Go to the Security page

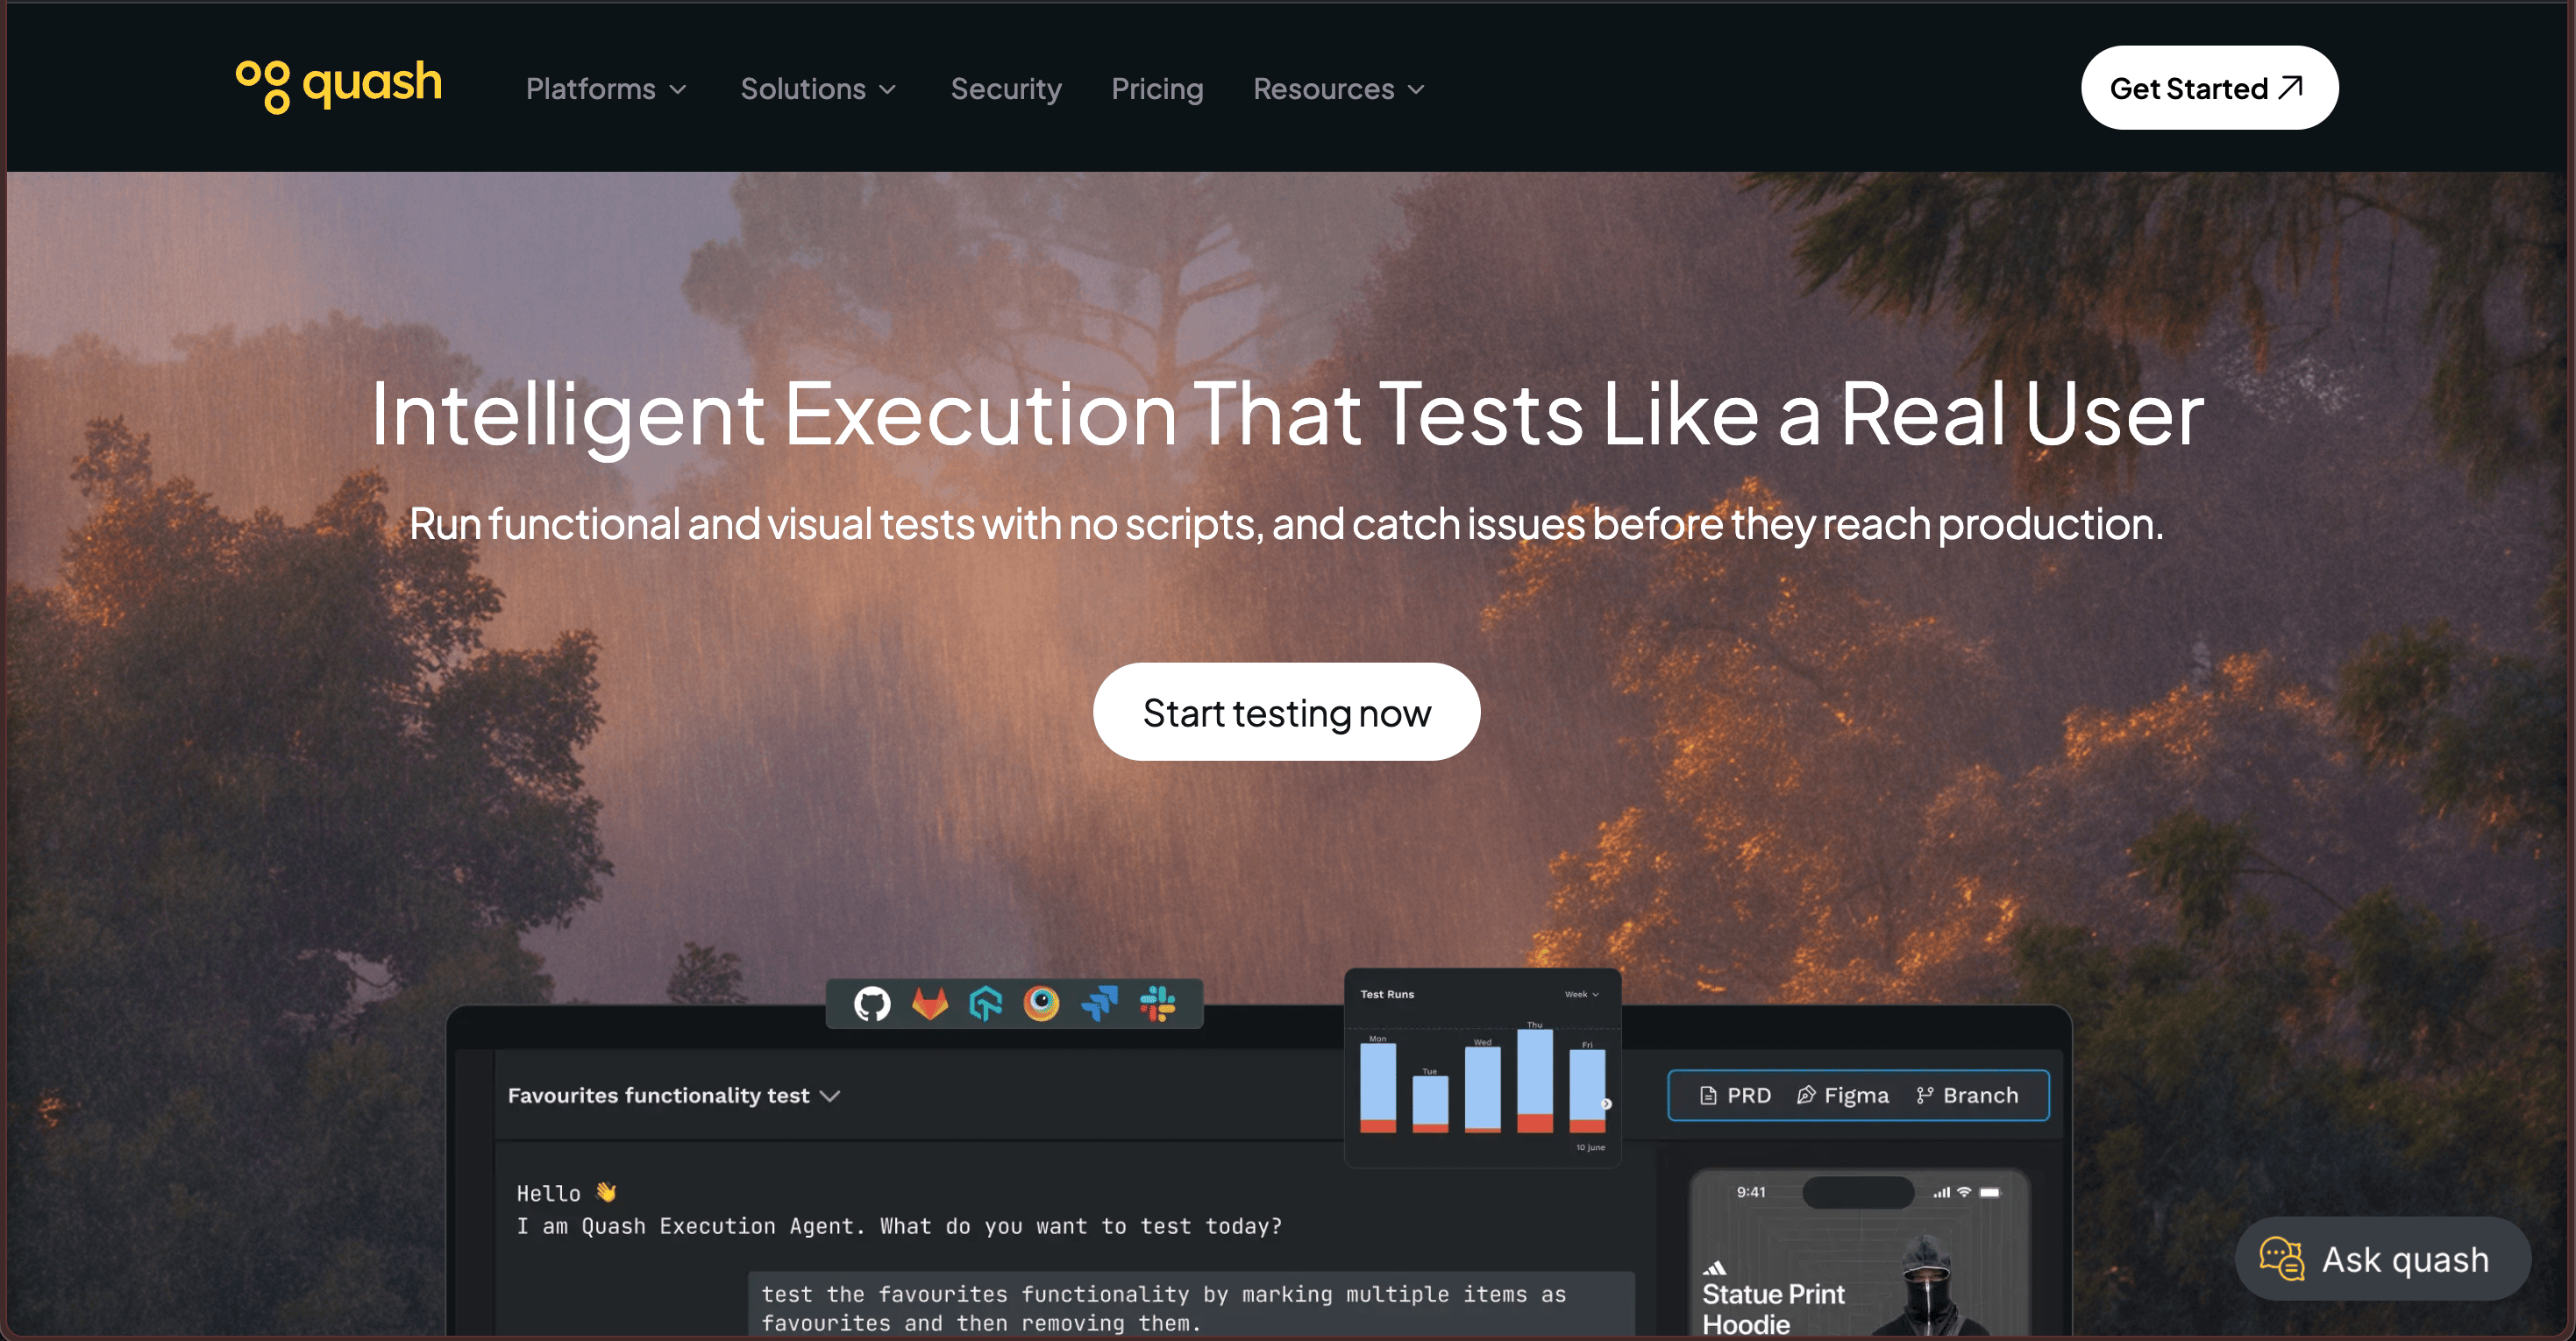(x=1005, y=89)
